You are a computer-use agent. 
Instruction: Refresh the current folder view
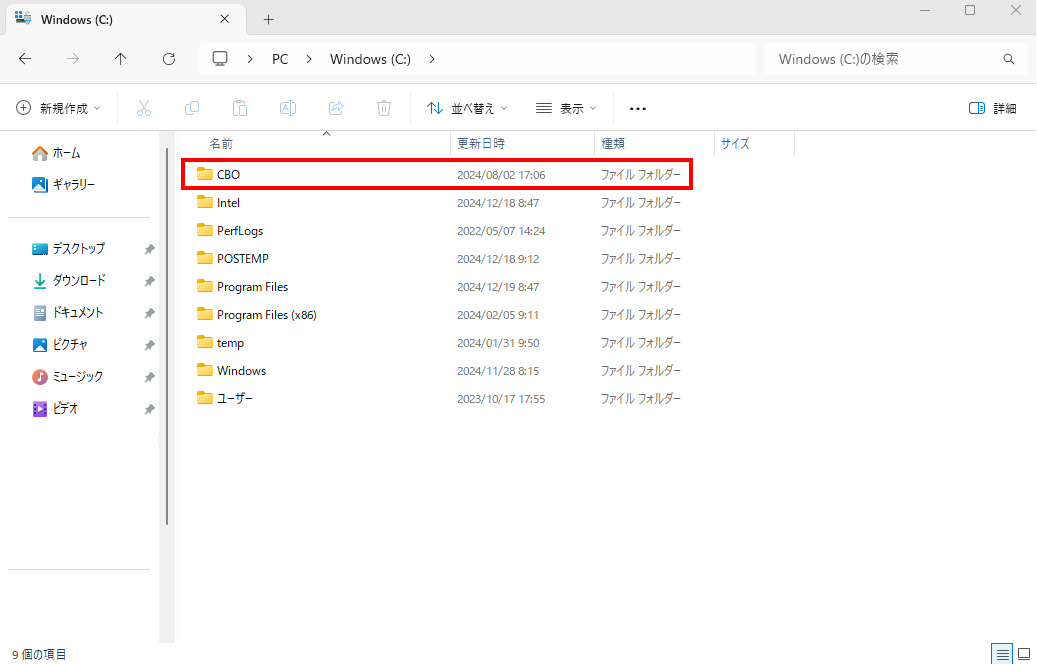(169, 59)
